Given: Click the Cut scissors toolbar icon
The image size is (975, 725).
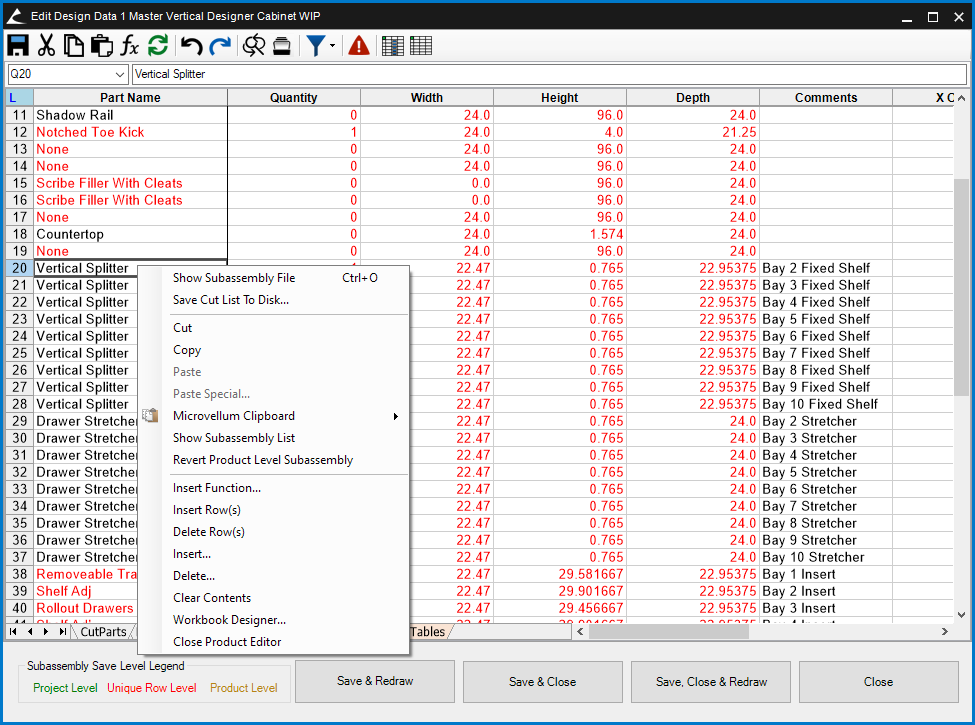Looking at the screenshot, I should [x=46, y=45].
